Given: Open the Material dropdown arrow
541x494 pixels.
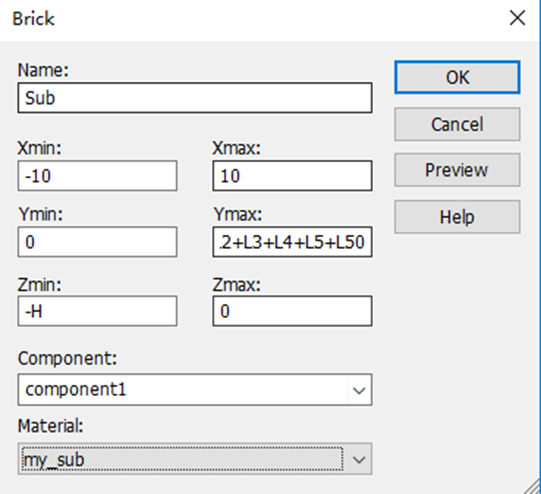Looking at the screenshot, I should pyautogui.click(x=359, y=459).
